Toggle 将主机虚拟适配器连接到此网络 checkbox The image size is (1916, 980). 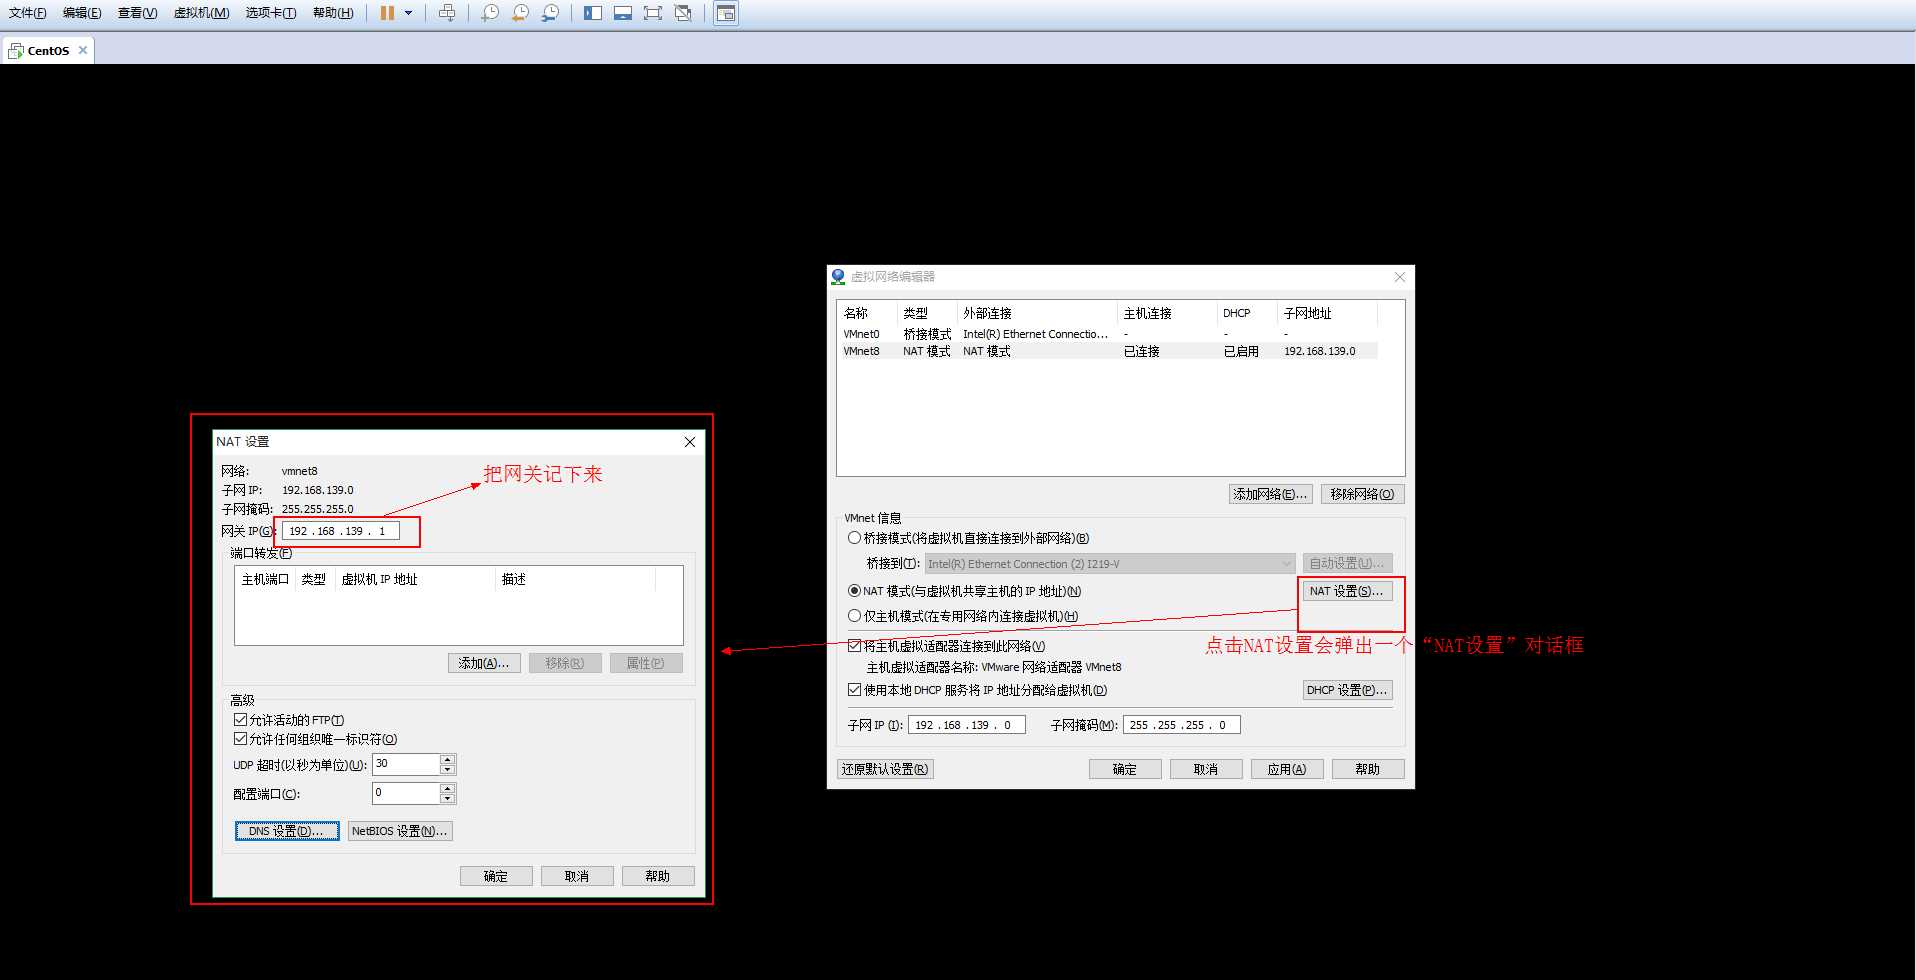coord(854,646)
